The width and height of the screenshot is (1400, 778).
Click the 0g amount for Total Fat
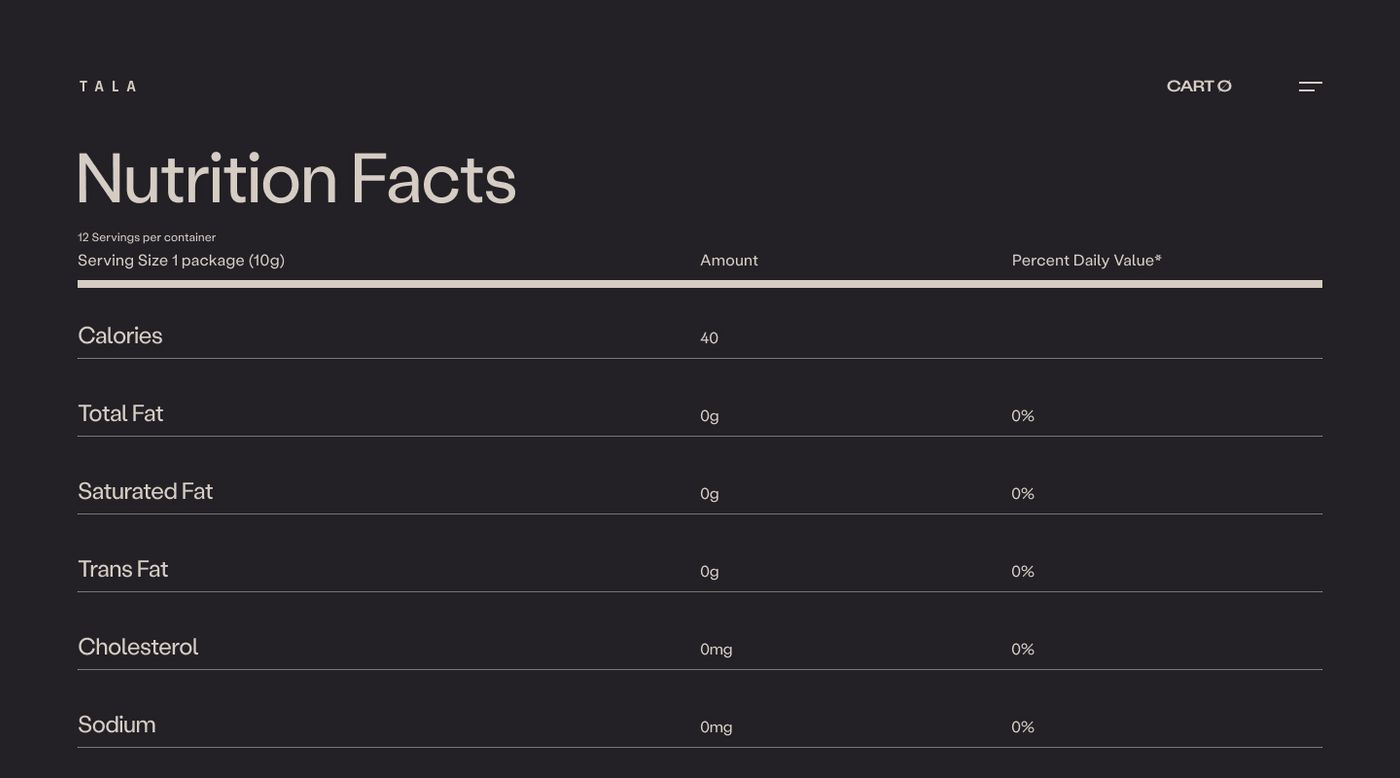tap(709, 416)
